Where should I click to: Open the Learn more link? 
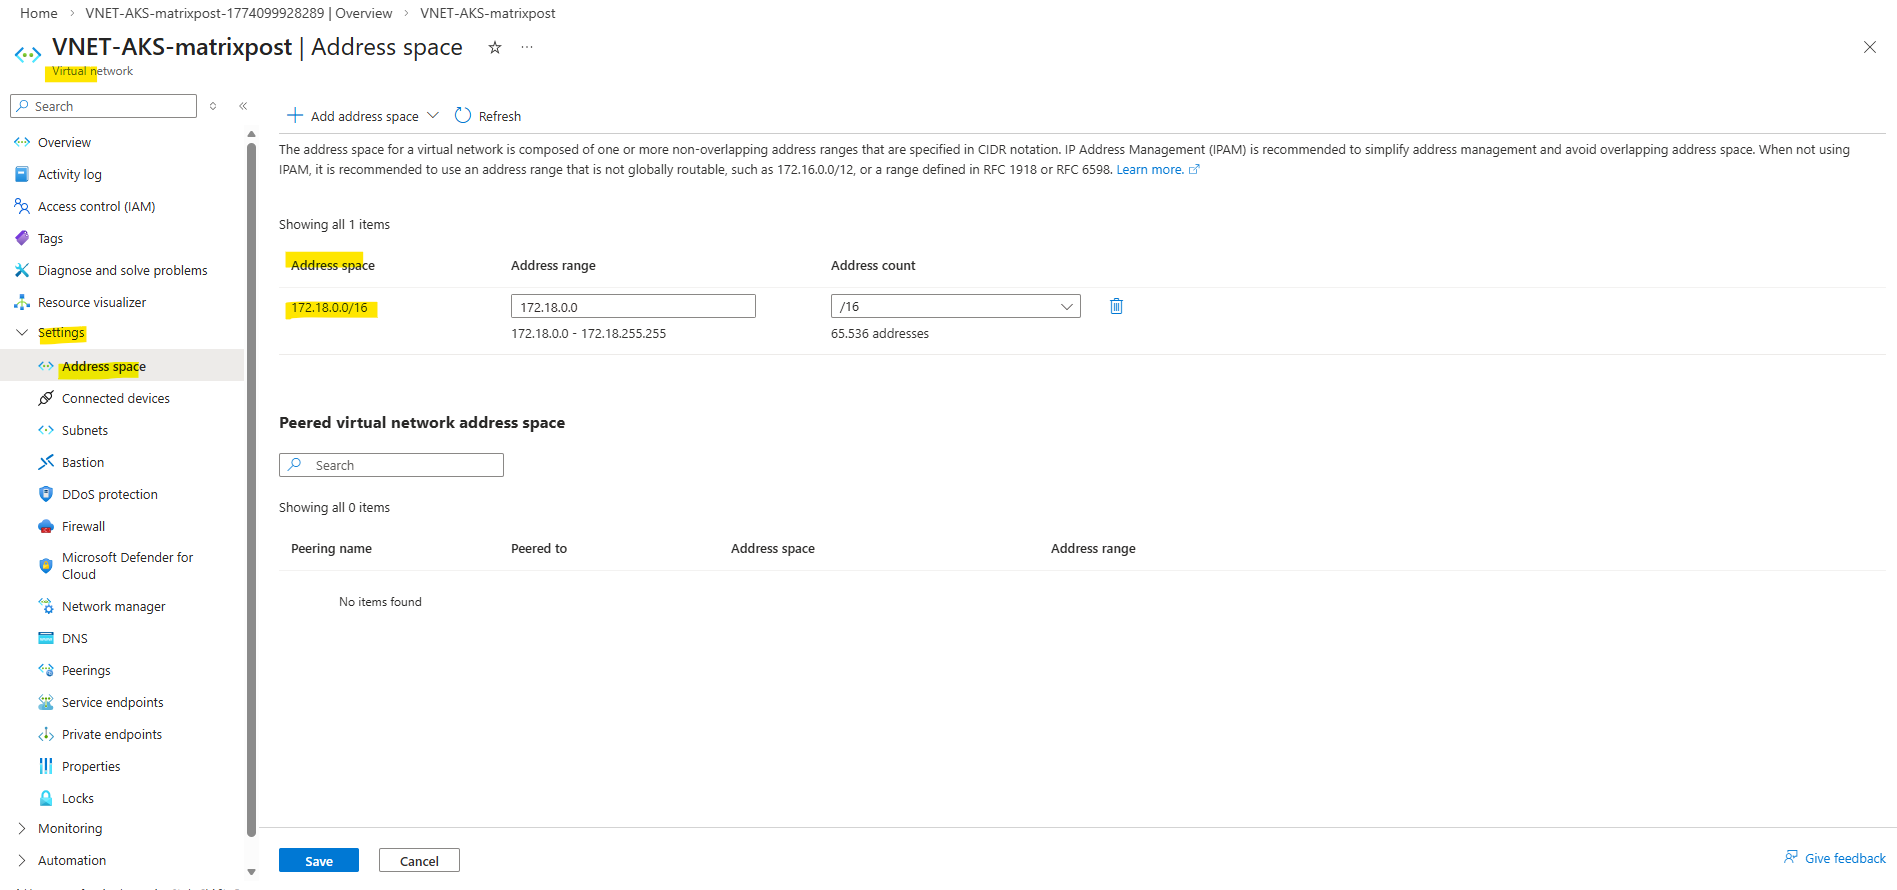point(1149,170)
